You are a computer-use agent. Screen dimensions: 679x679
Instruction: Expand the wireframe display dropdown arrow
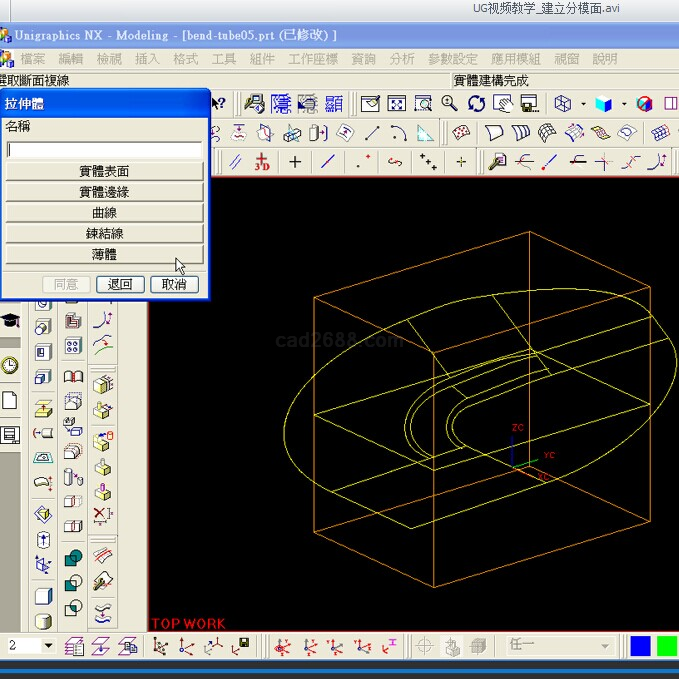coord(583,104)
